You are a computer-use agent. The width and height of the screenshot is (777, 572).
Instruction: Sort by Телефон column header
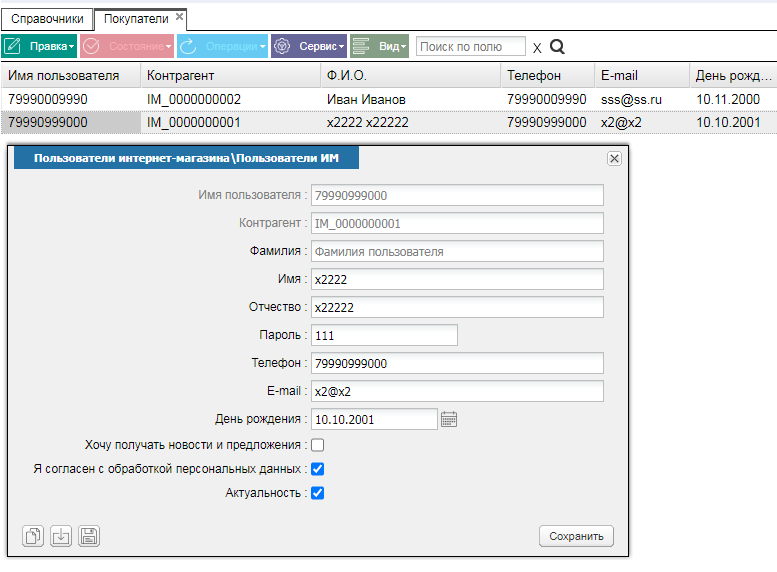548,75
